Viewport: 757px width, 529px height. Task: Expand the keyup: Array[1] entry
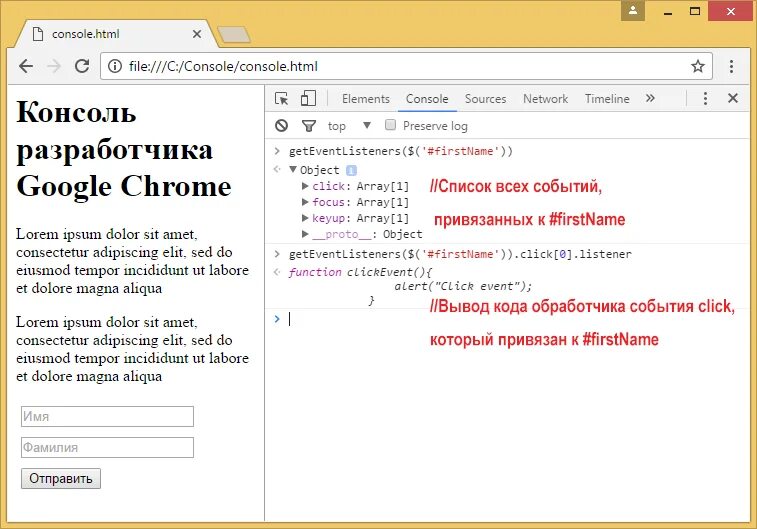point(305,218)
